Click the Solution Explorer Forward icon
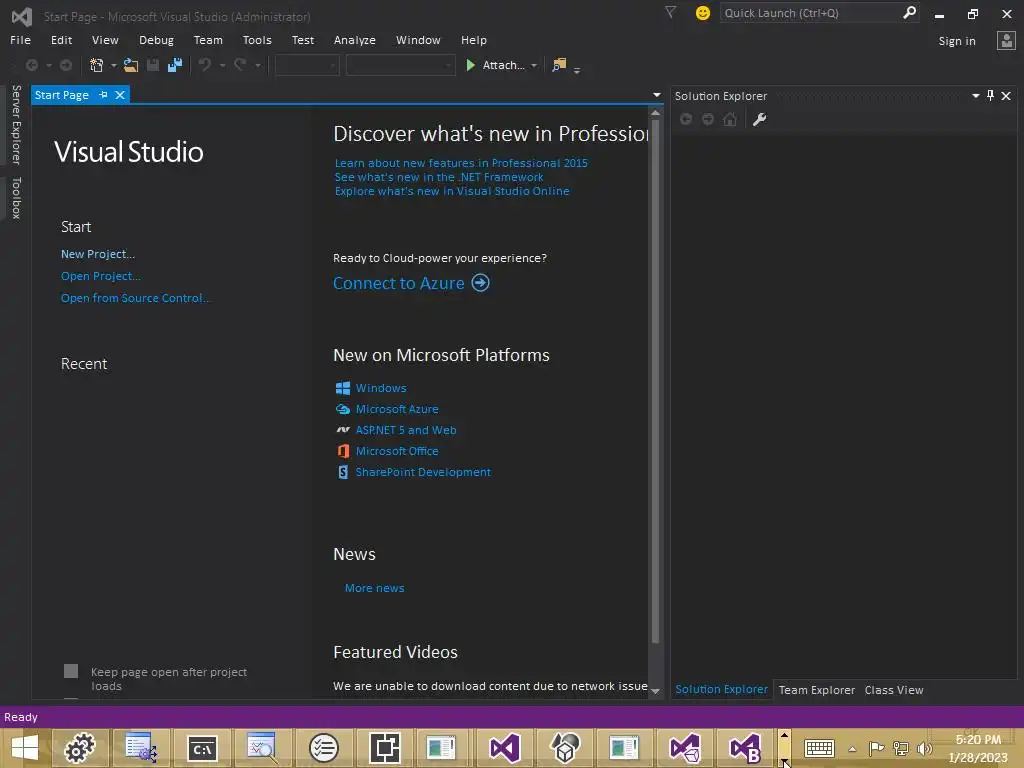Screen dimensions: 1024x768 pyautogui.click(x=708, y=119)
